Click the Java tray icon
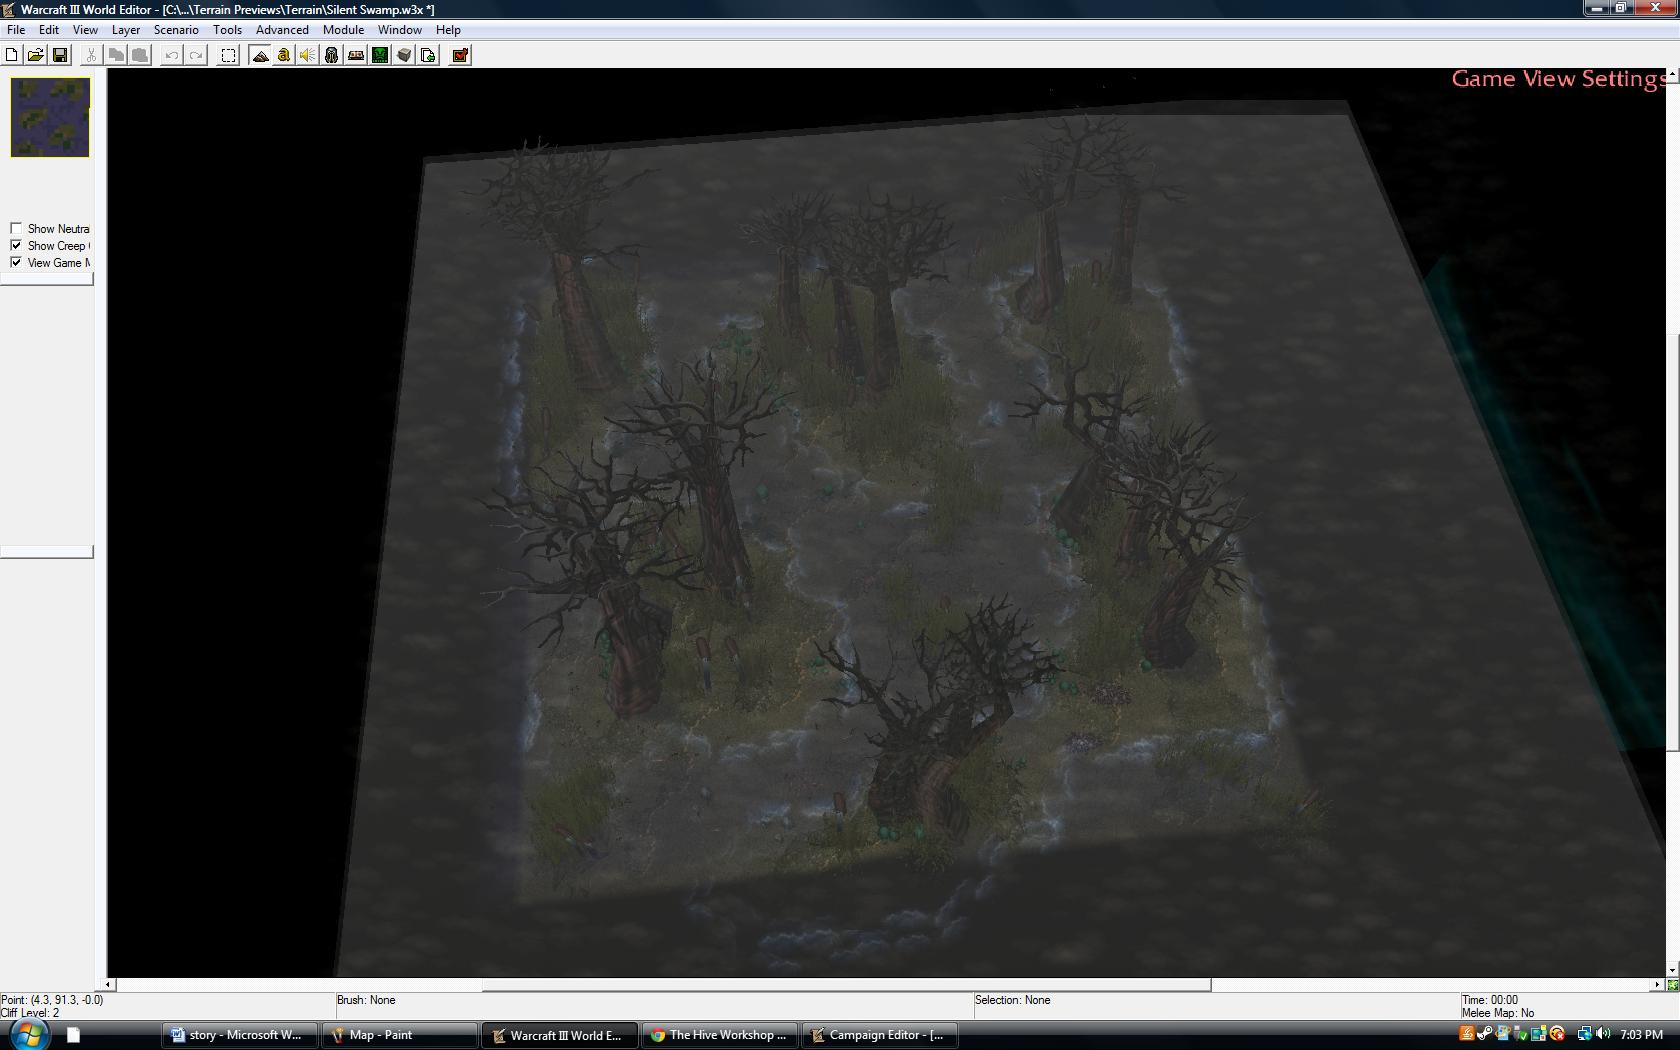Viewport: 1680px width, 1050px height. pos(1467,1034)
